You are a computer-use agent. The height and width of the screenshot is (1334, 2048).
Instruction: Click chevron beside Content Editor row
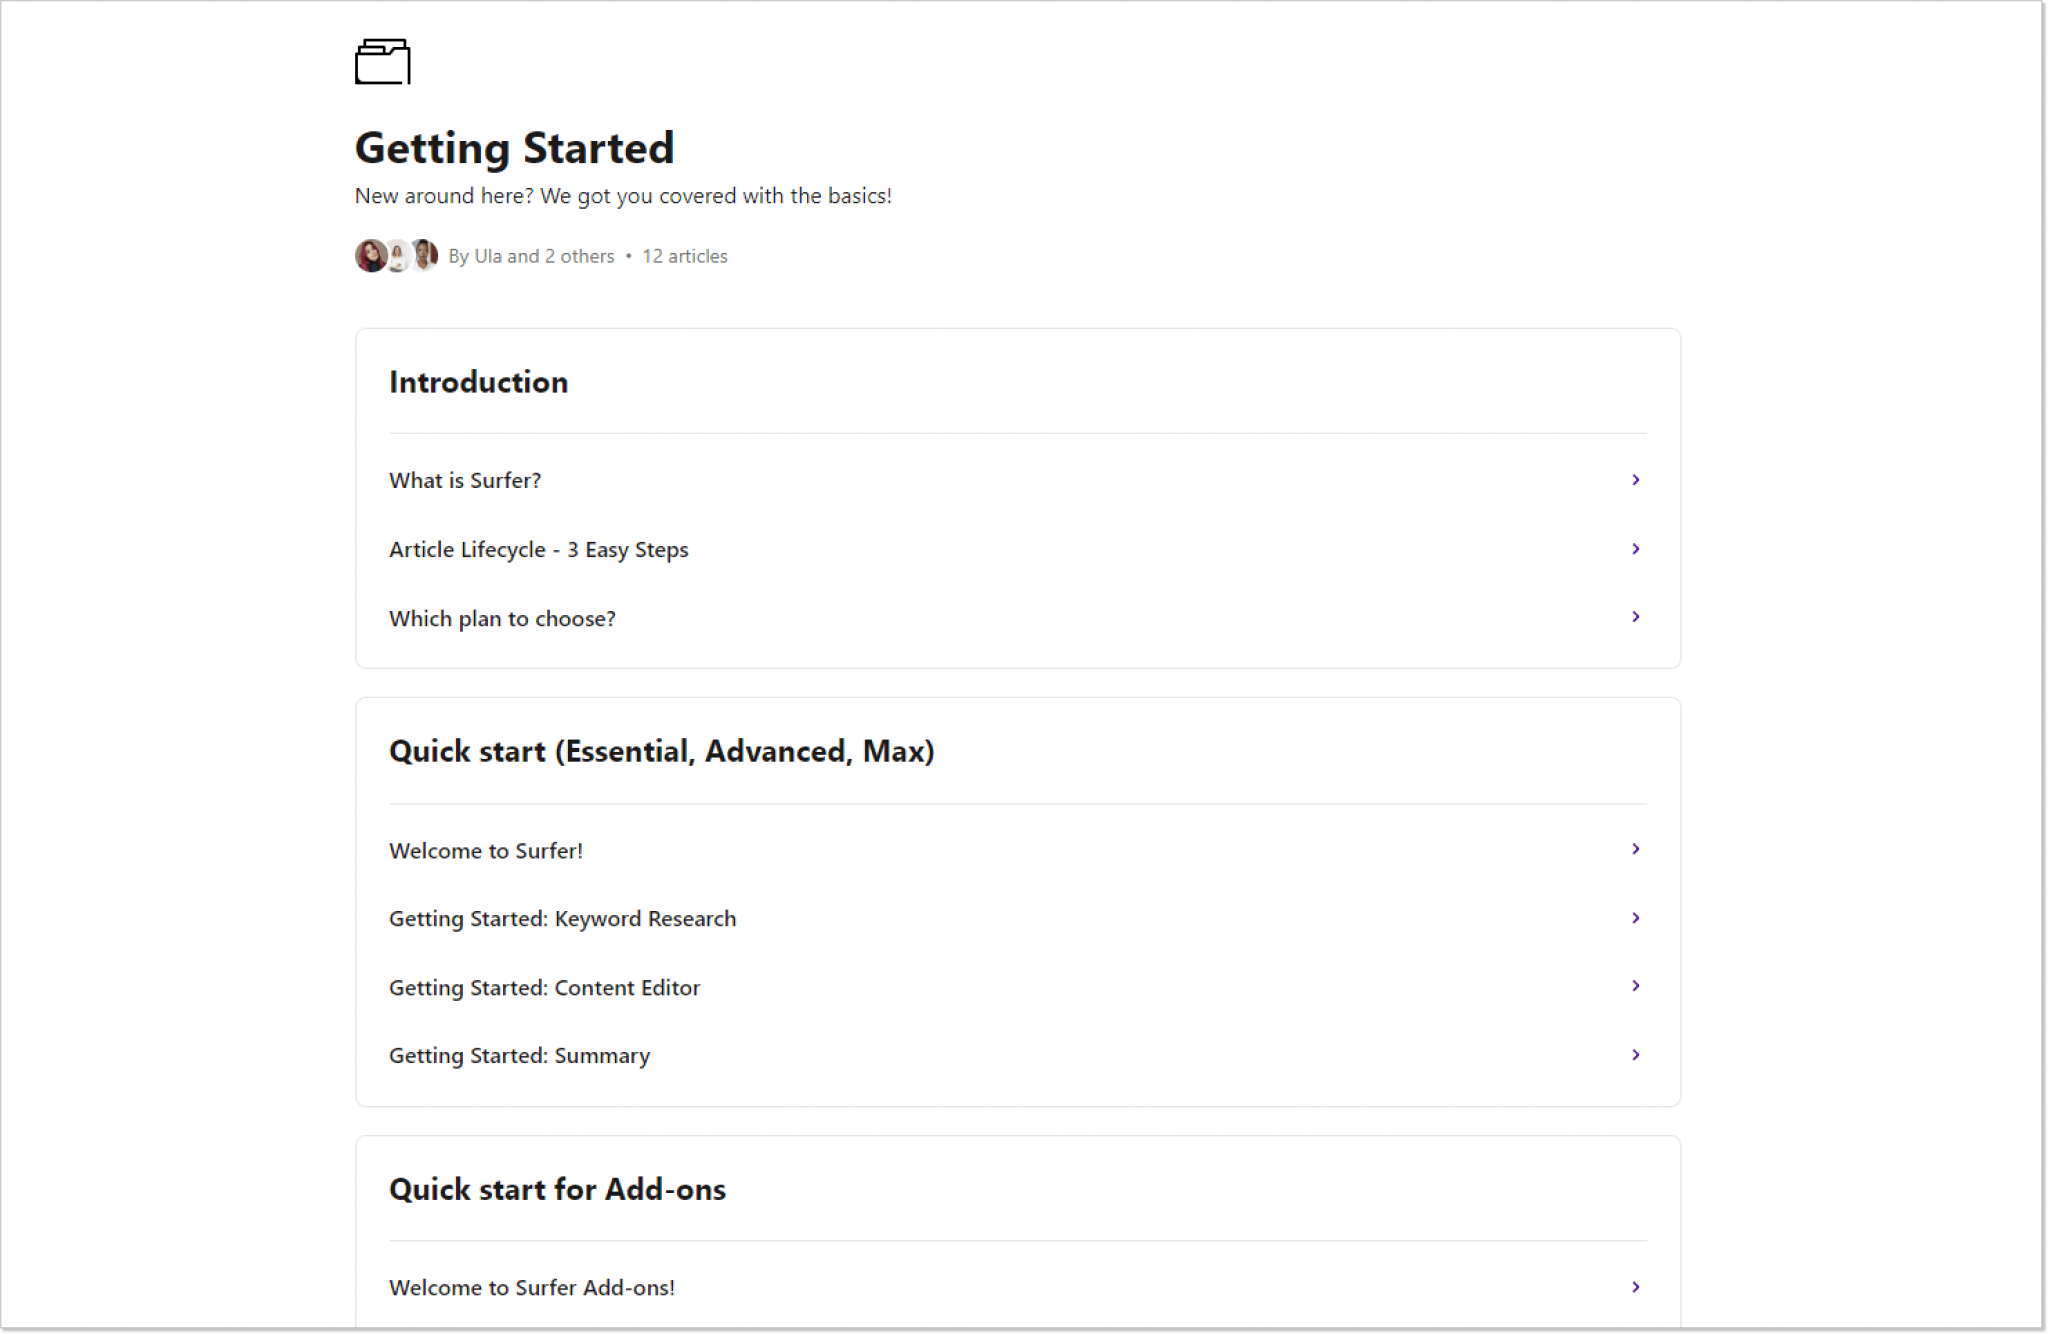click(1636, 986)
